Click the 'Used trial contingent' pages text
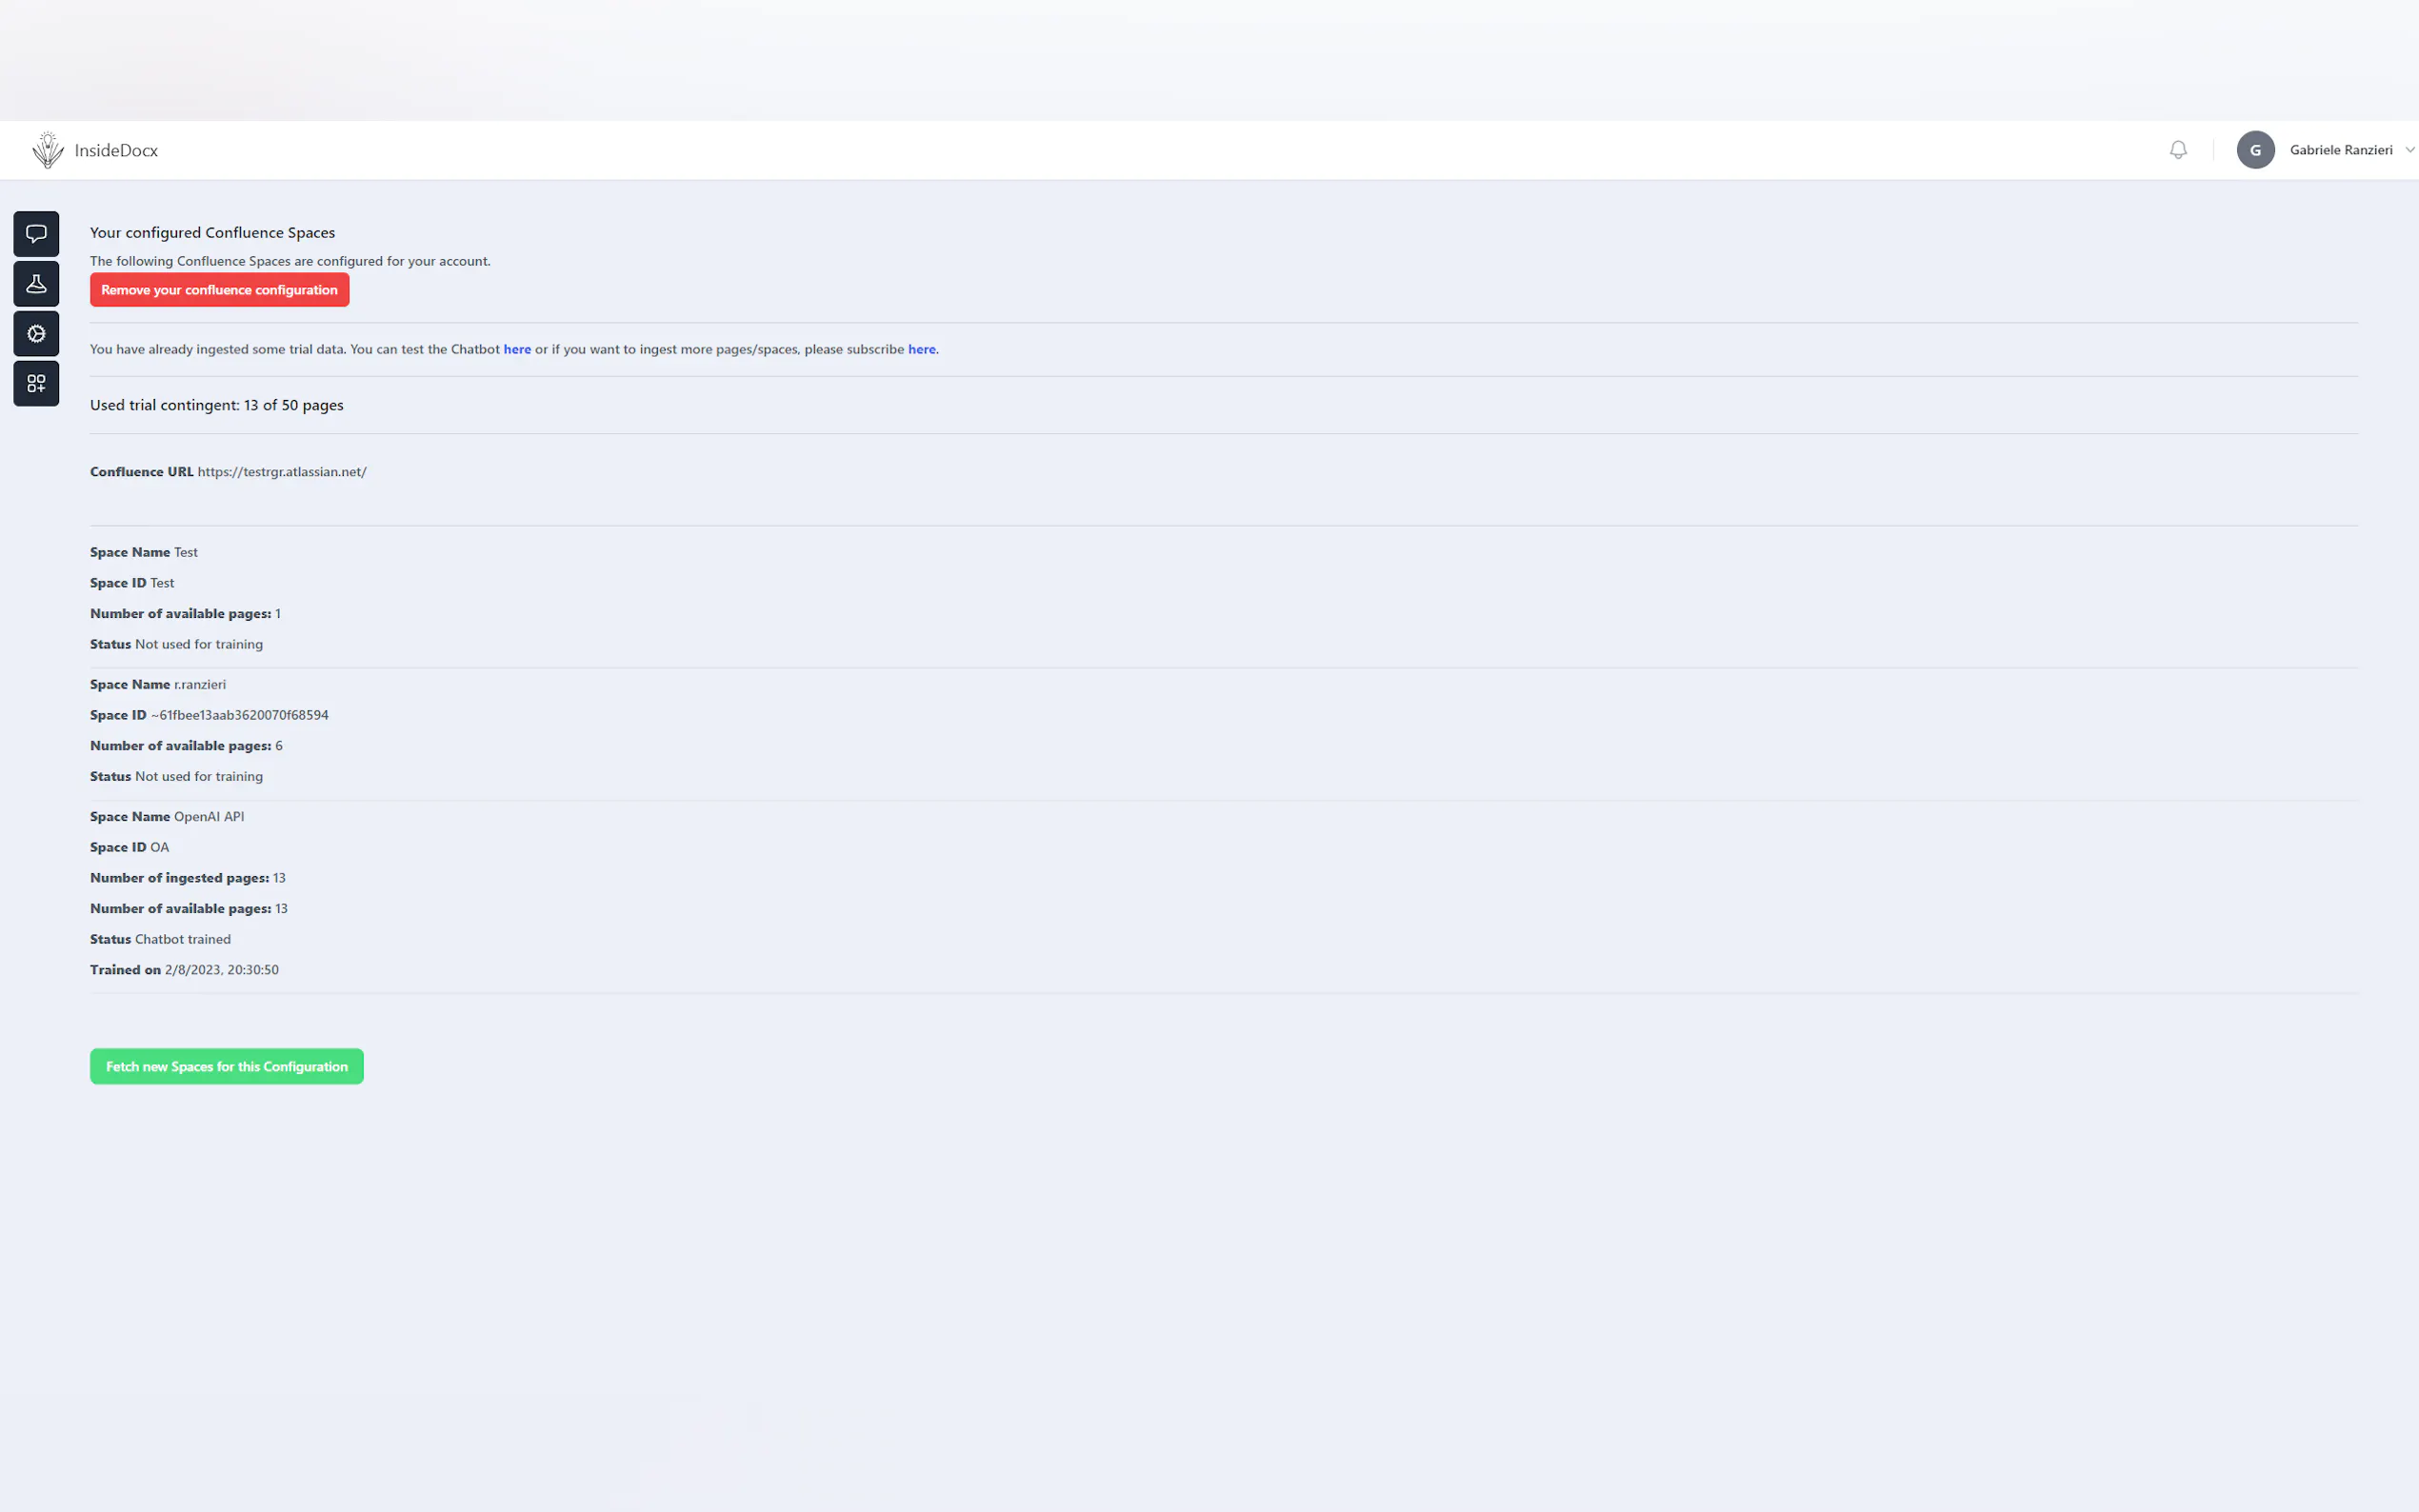Screen dimensions: 2419x1512 [216, 405]
